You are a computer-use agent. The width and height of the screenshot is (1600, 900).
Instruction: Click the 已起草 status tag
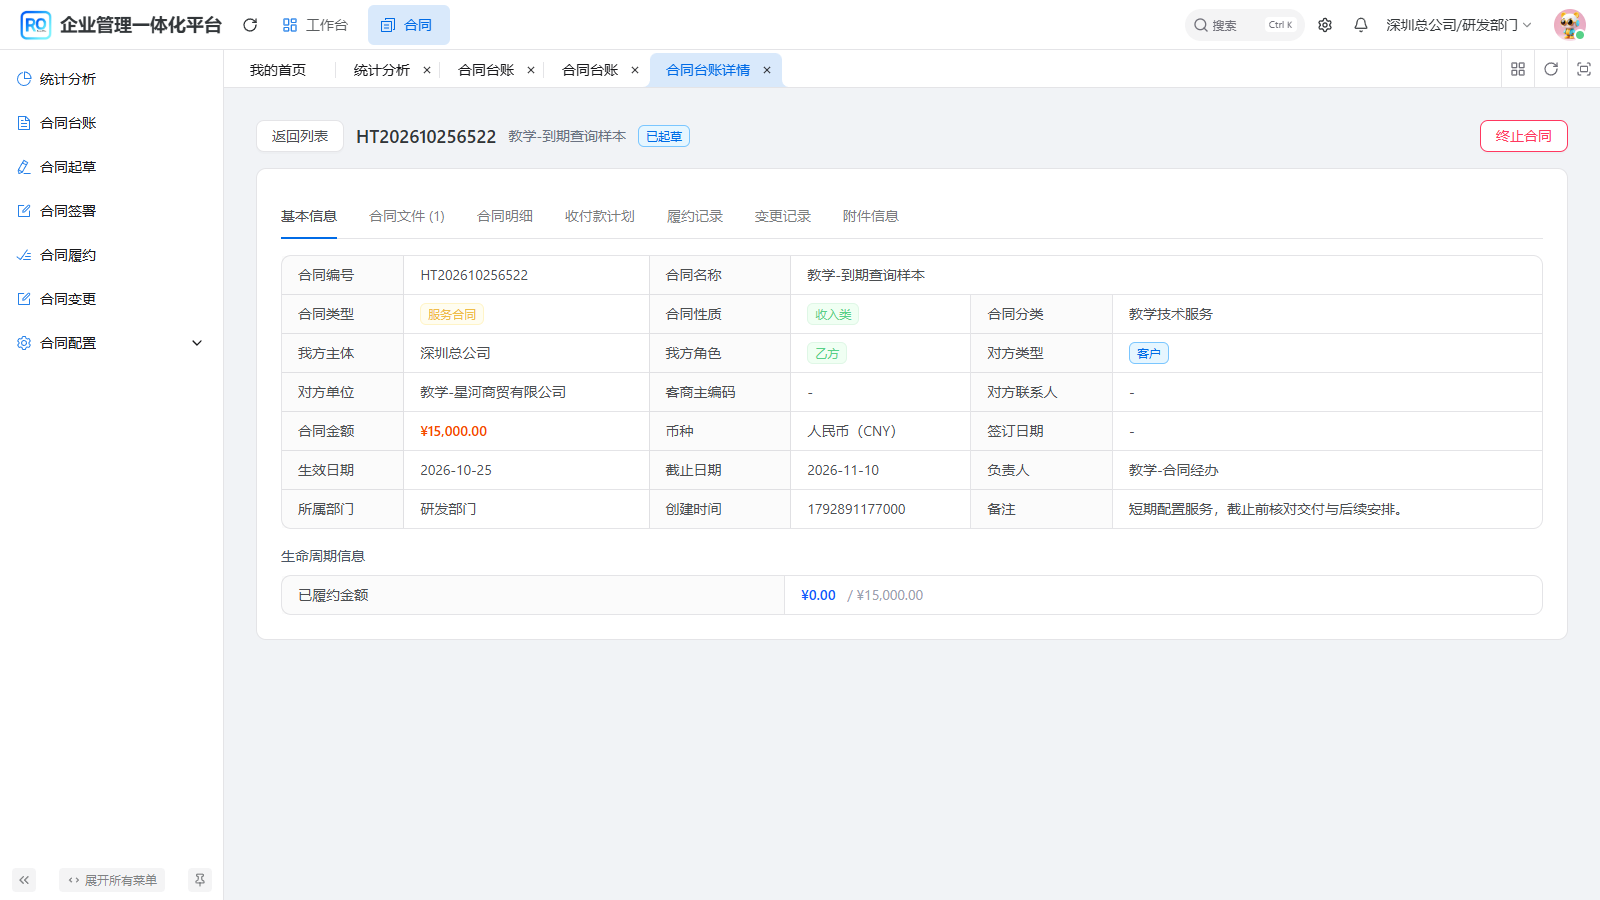[664, 136]
